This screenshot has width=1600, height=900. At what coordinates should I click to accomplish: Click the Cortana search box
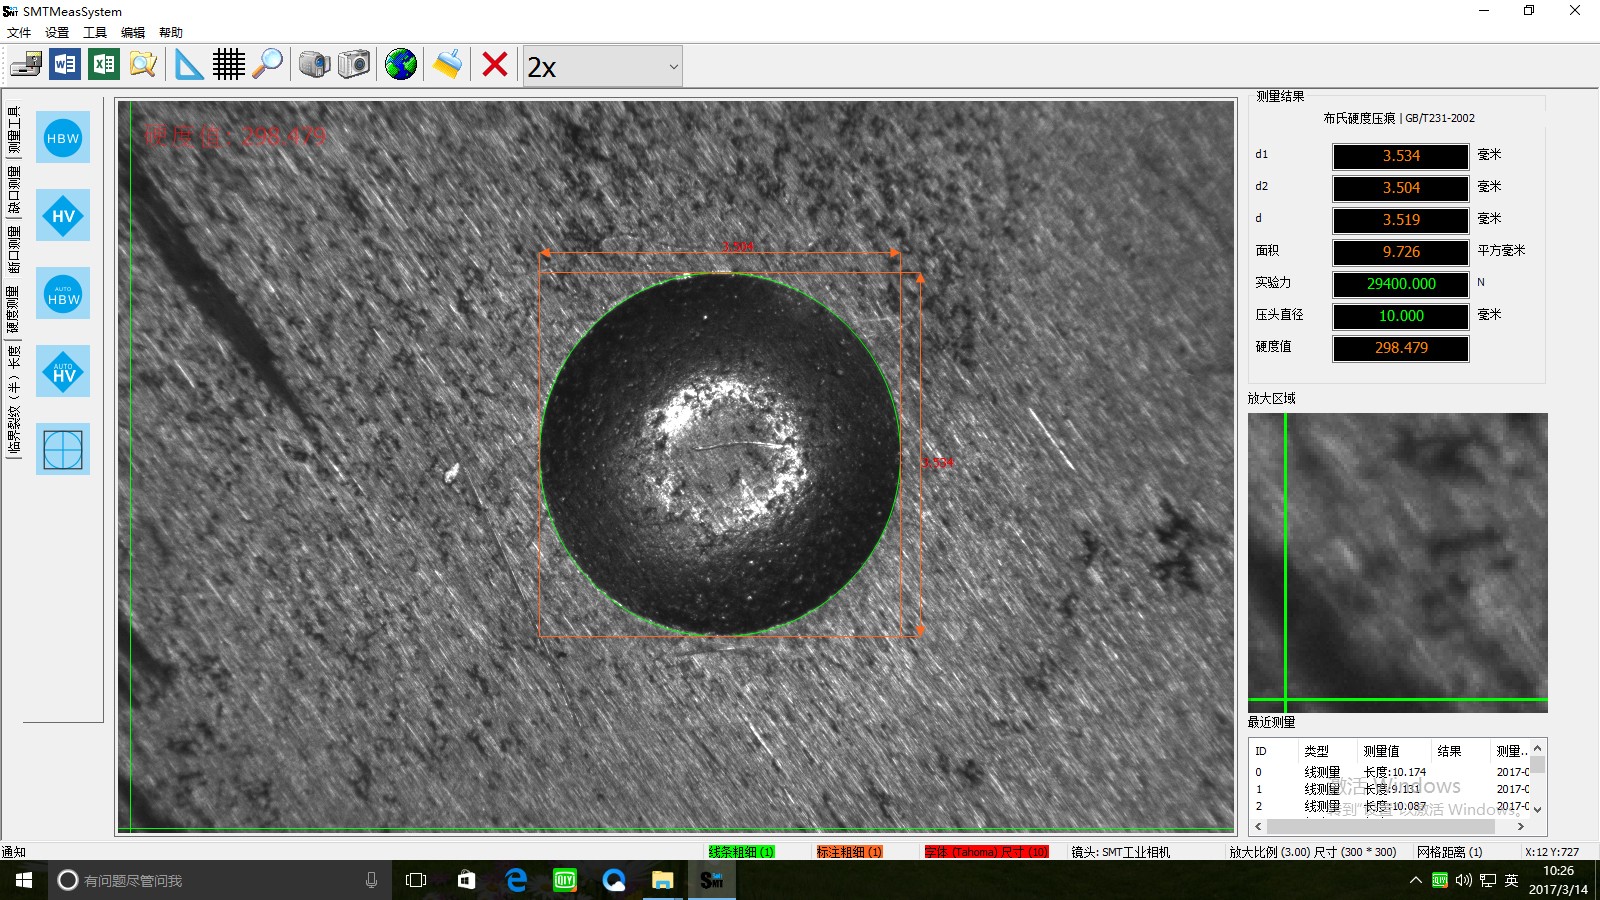click(x=220, y=880)
